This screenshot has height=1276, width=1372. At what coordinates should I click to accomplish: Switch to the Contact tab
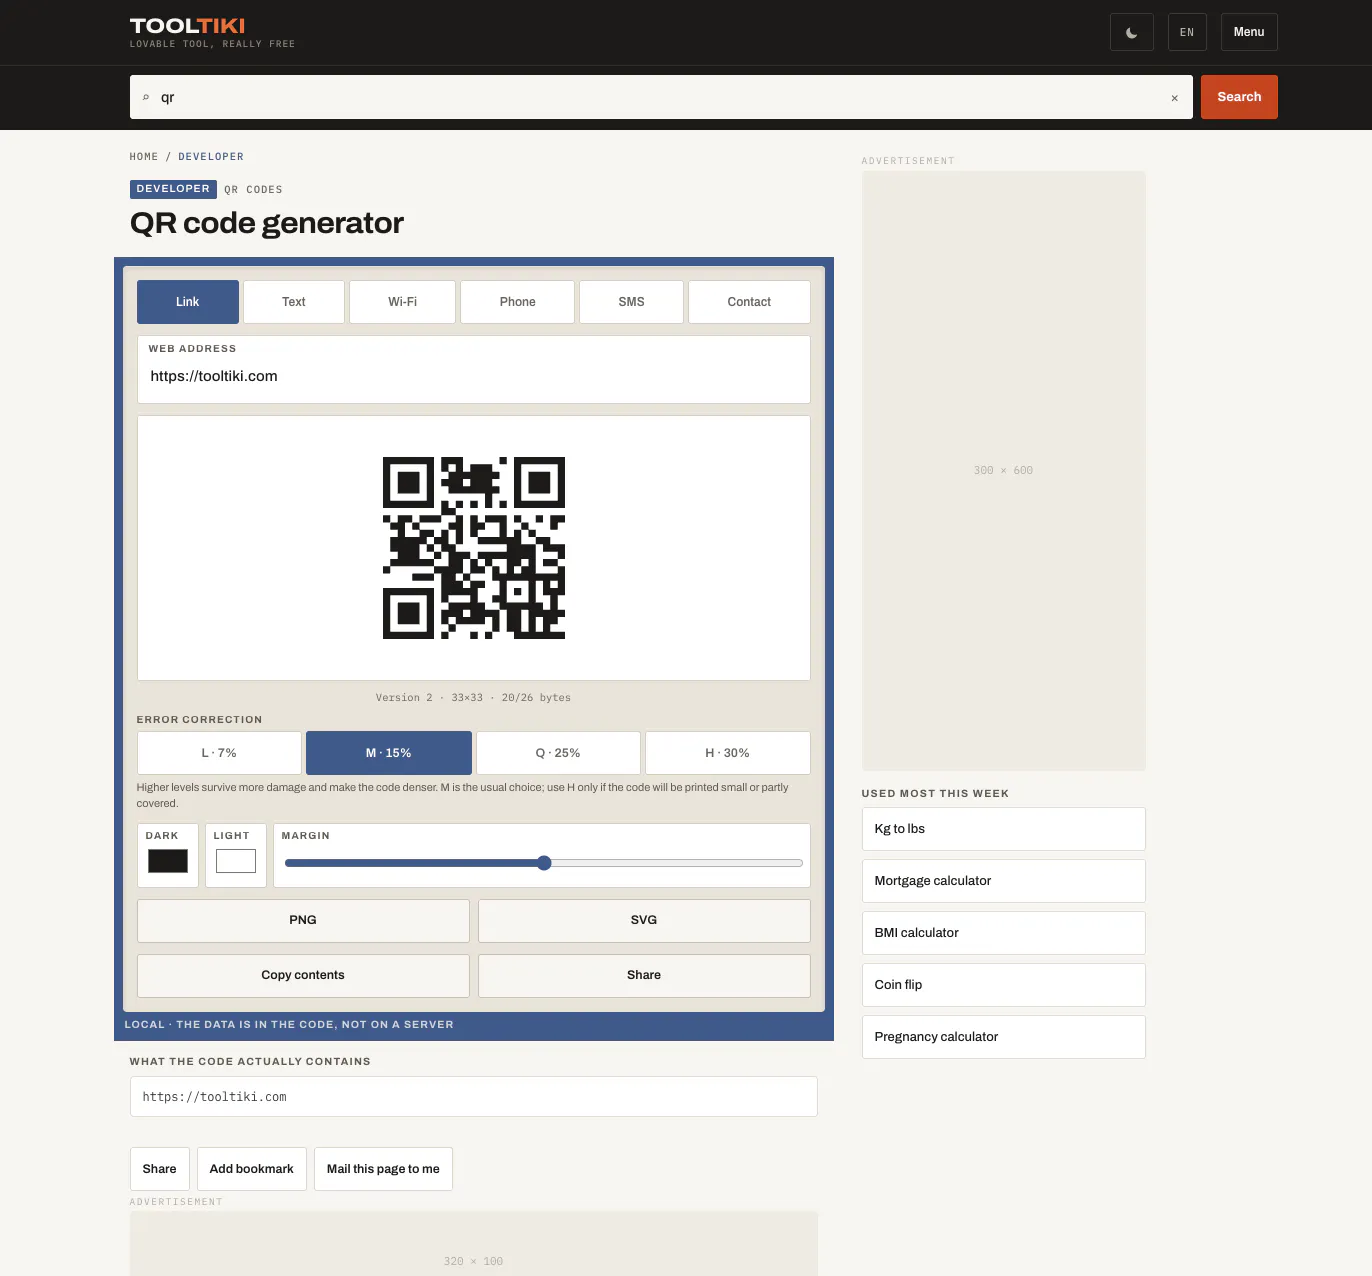pyautogui.click(x=749, y=302)
